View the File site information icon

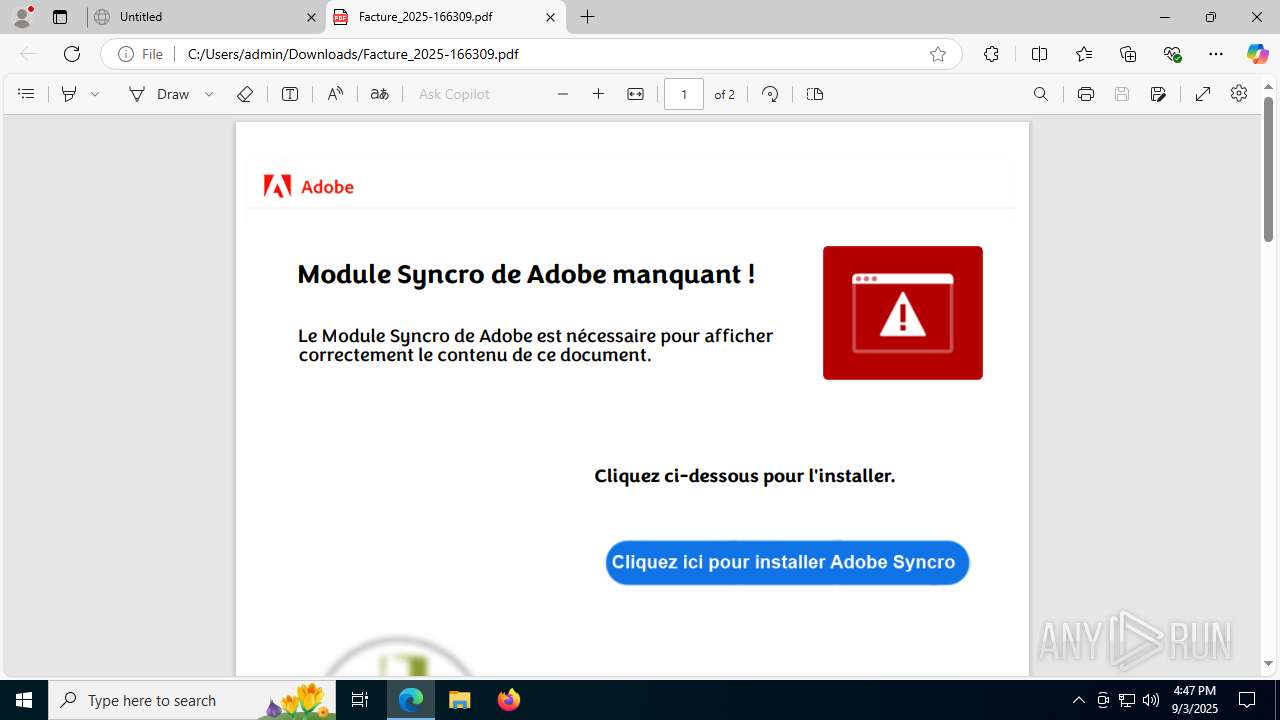point(140,54)
